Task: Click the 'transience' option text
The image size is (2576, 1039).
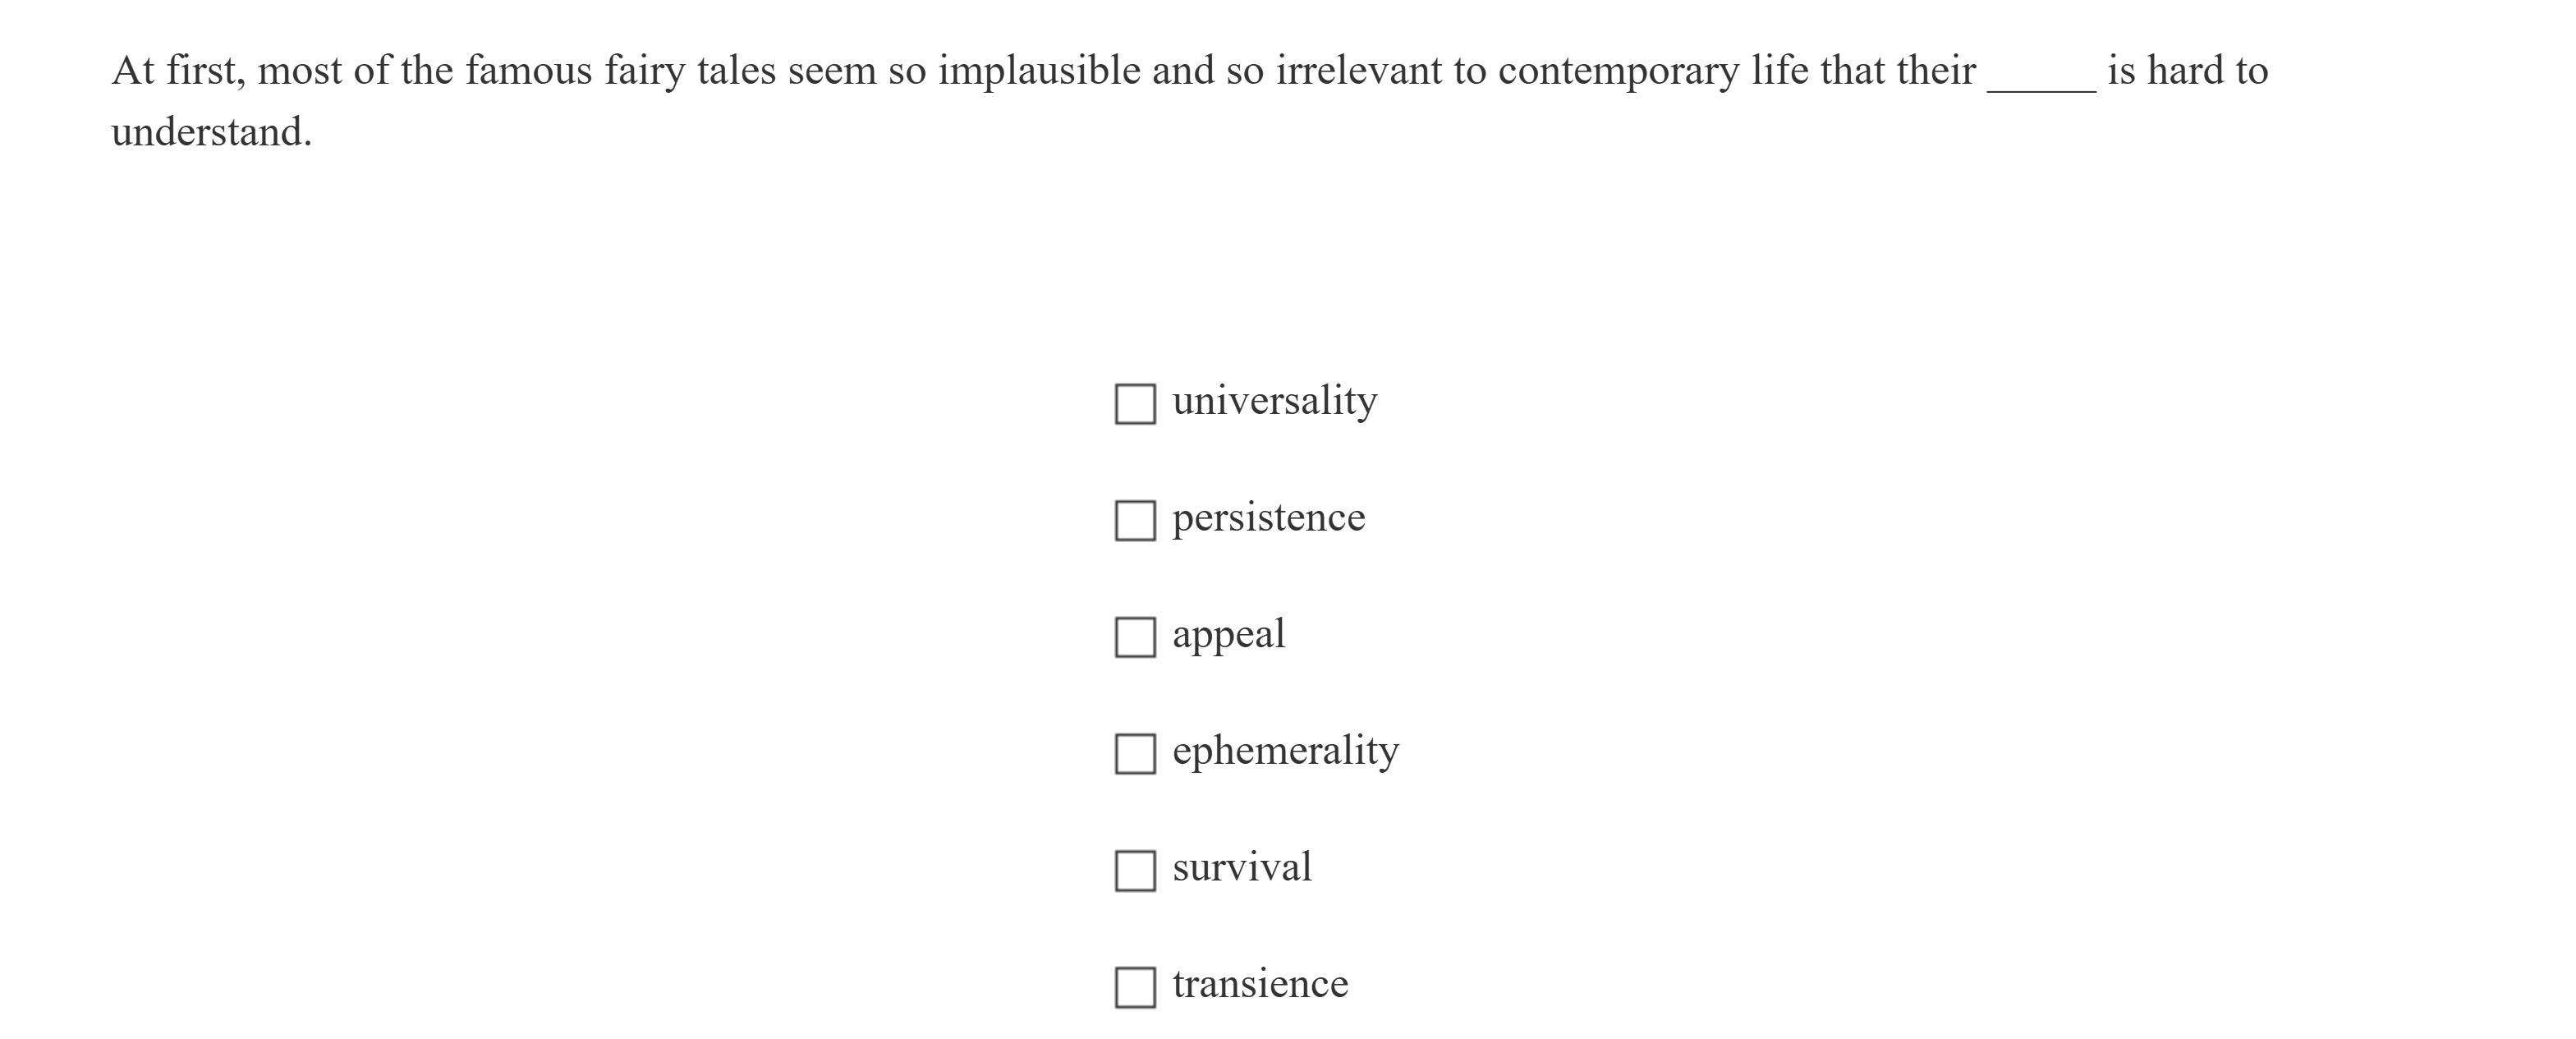Action: click(x=1260, y=985)
